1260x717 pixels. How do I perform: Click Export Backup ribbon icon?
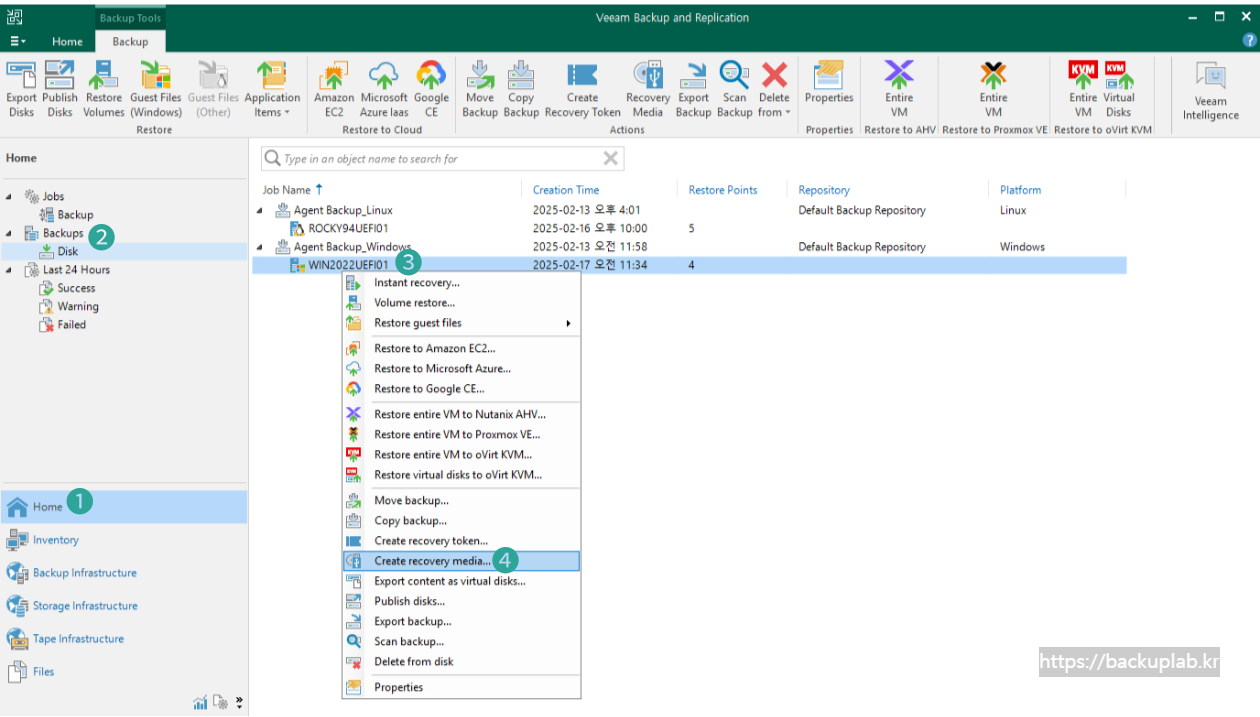point(693,89)
